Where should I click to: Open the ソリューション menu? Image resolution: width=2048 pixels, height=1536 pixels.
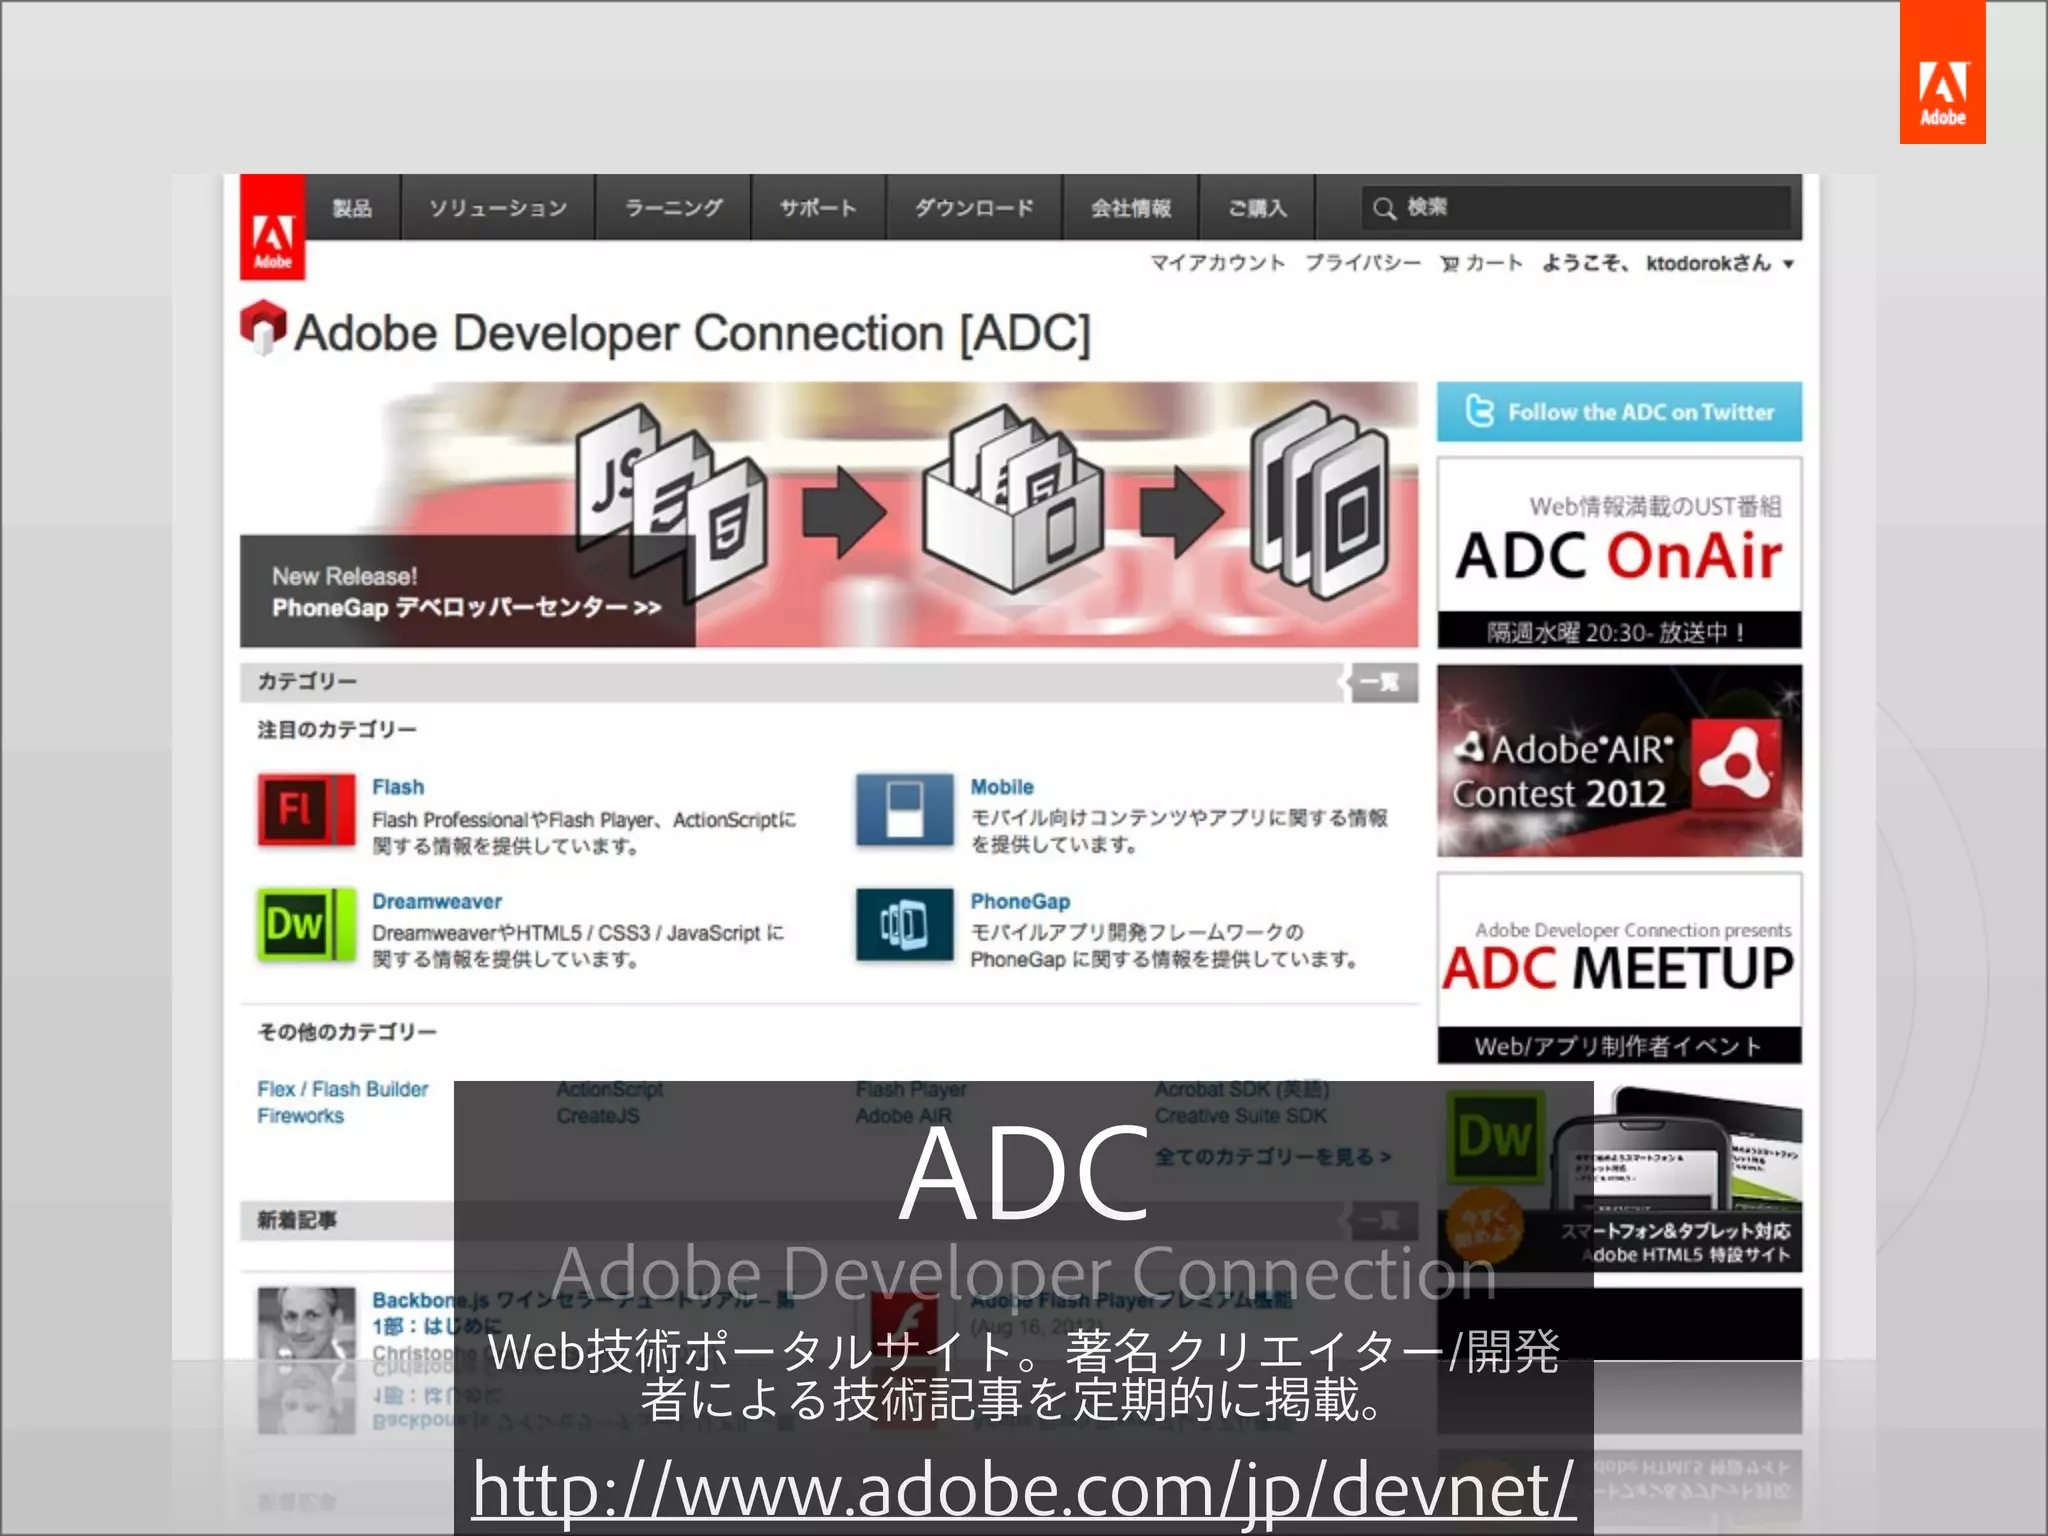pos(498,208)
